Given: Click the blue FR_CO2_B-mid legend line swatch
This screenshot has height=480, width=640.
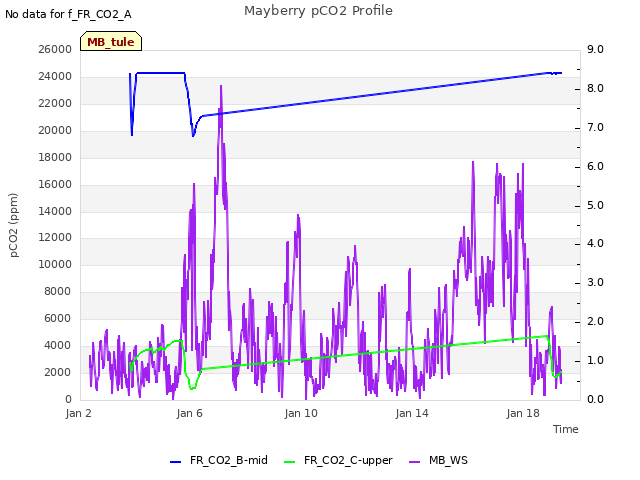Looking at the screenshot, I should tap(176, 462).
